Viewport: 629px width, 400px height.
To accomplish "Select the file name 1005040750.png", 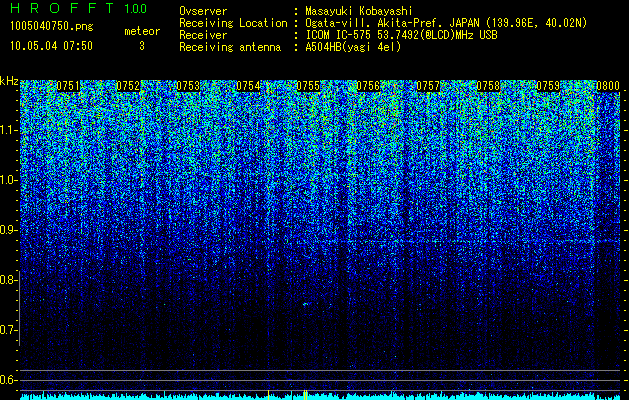I will coord(52,27).
